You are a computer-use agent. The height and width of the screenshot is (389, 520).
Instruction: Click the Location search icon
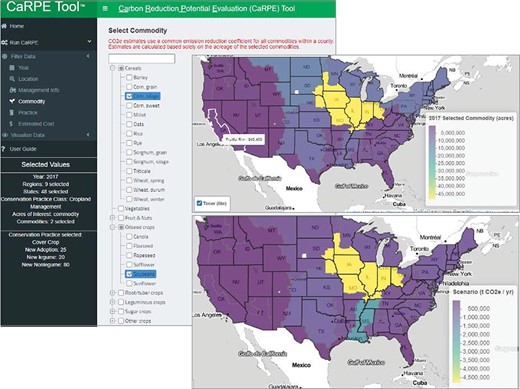click(x=12, y=79)
